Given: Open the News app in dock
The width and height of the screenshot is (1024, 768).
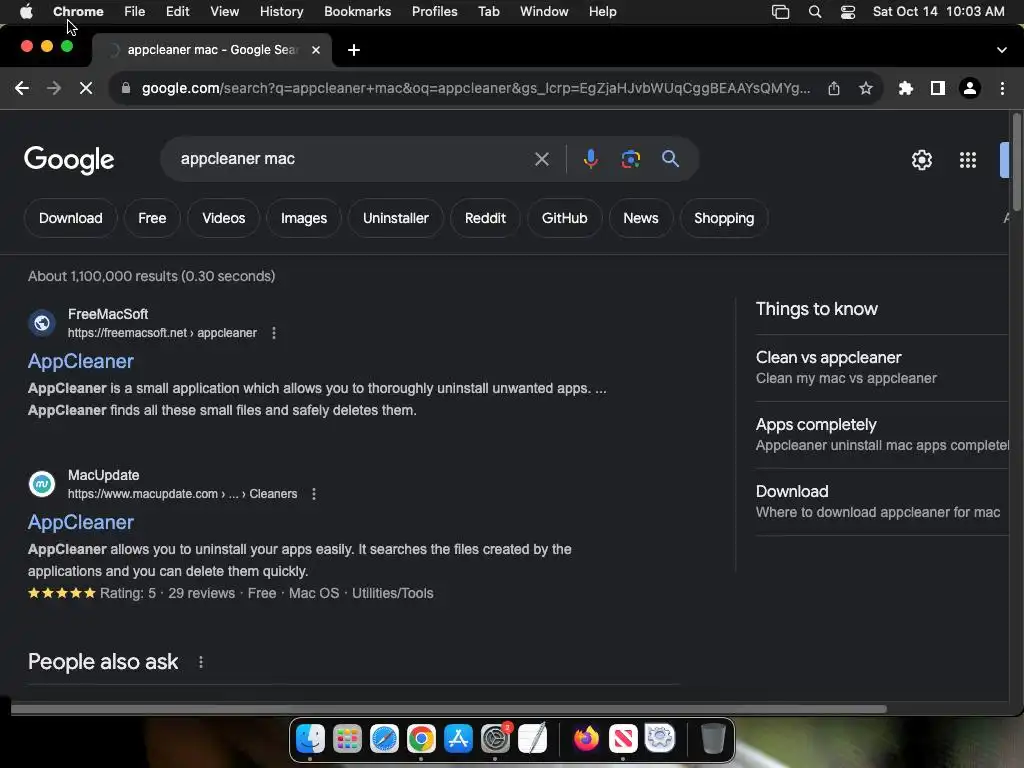Looking at the screenshot, I should [623, 739].
